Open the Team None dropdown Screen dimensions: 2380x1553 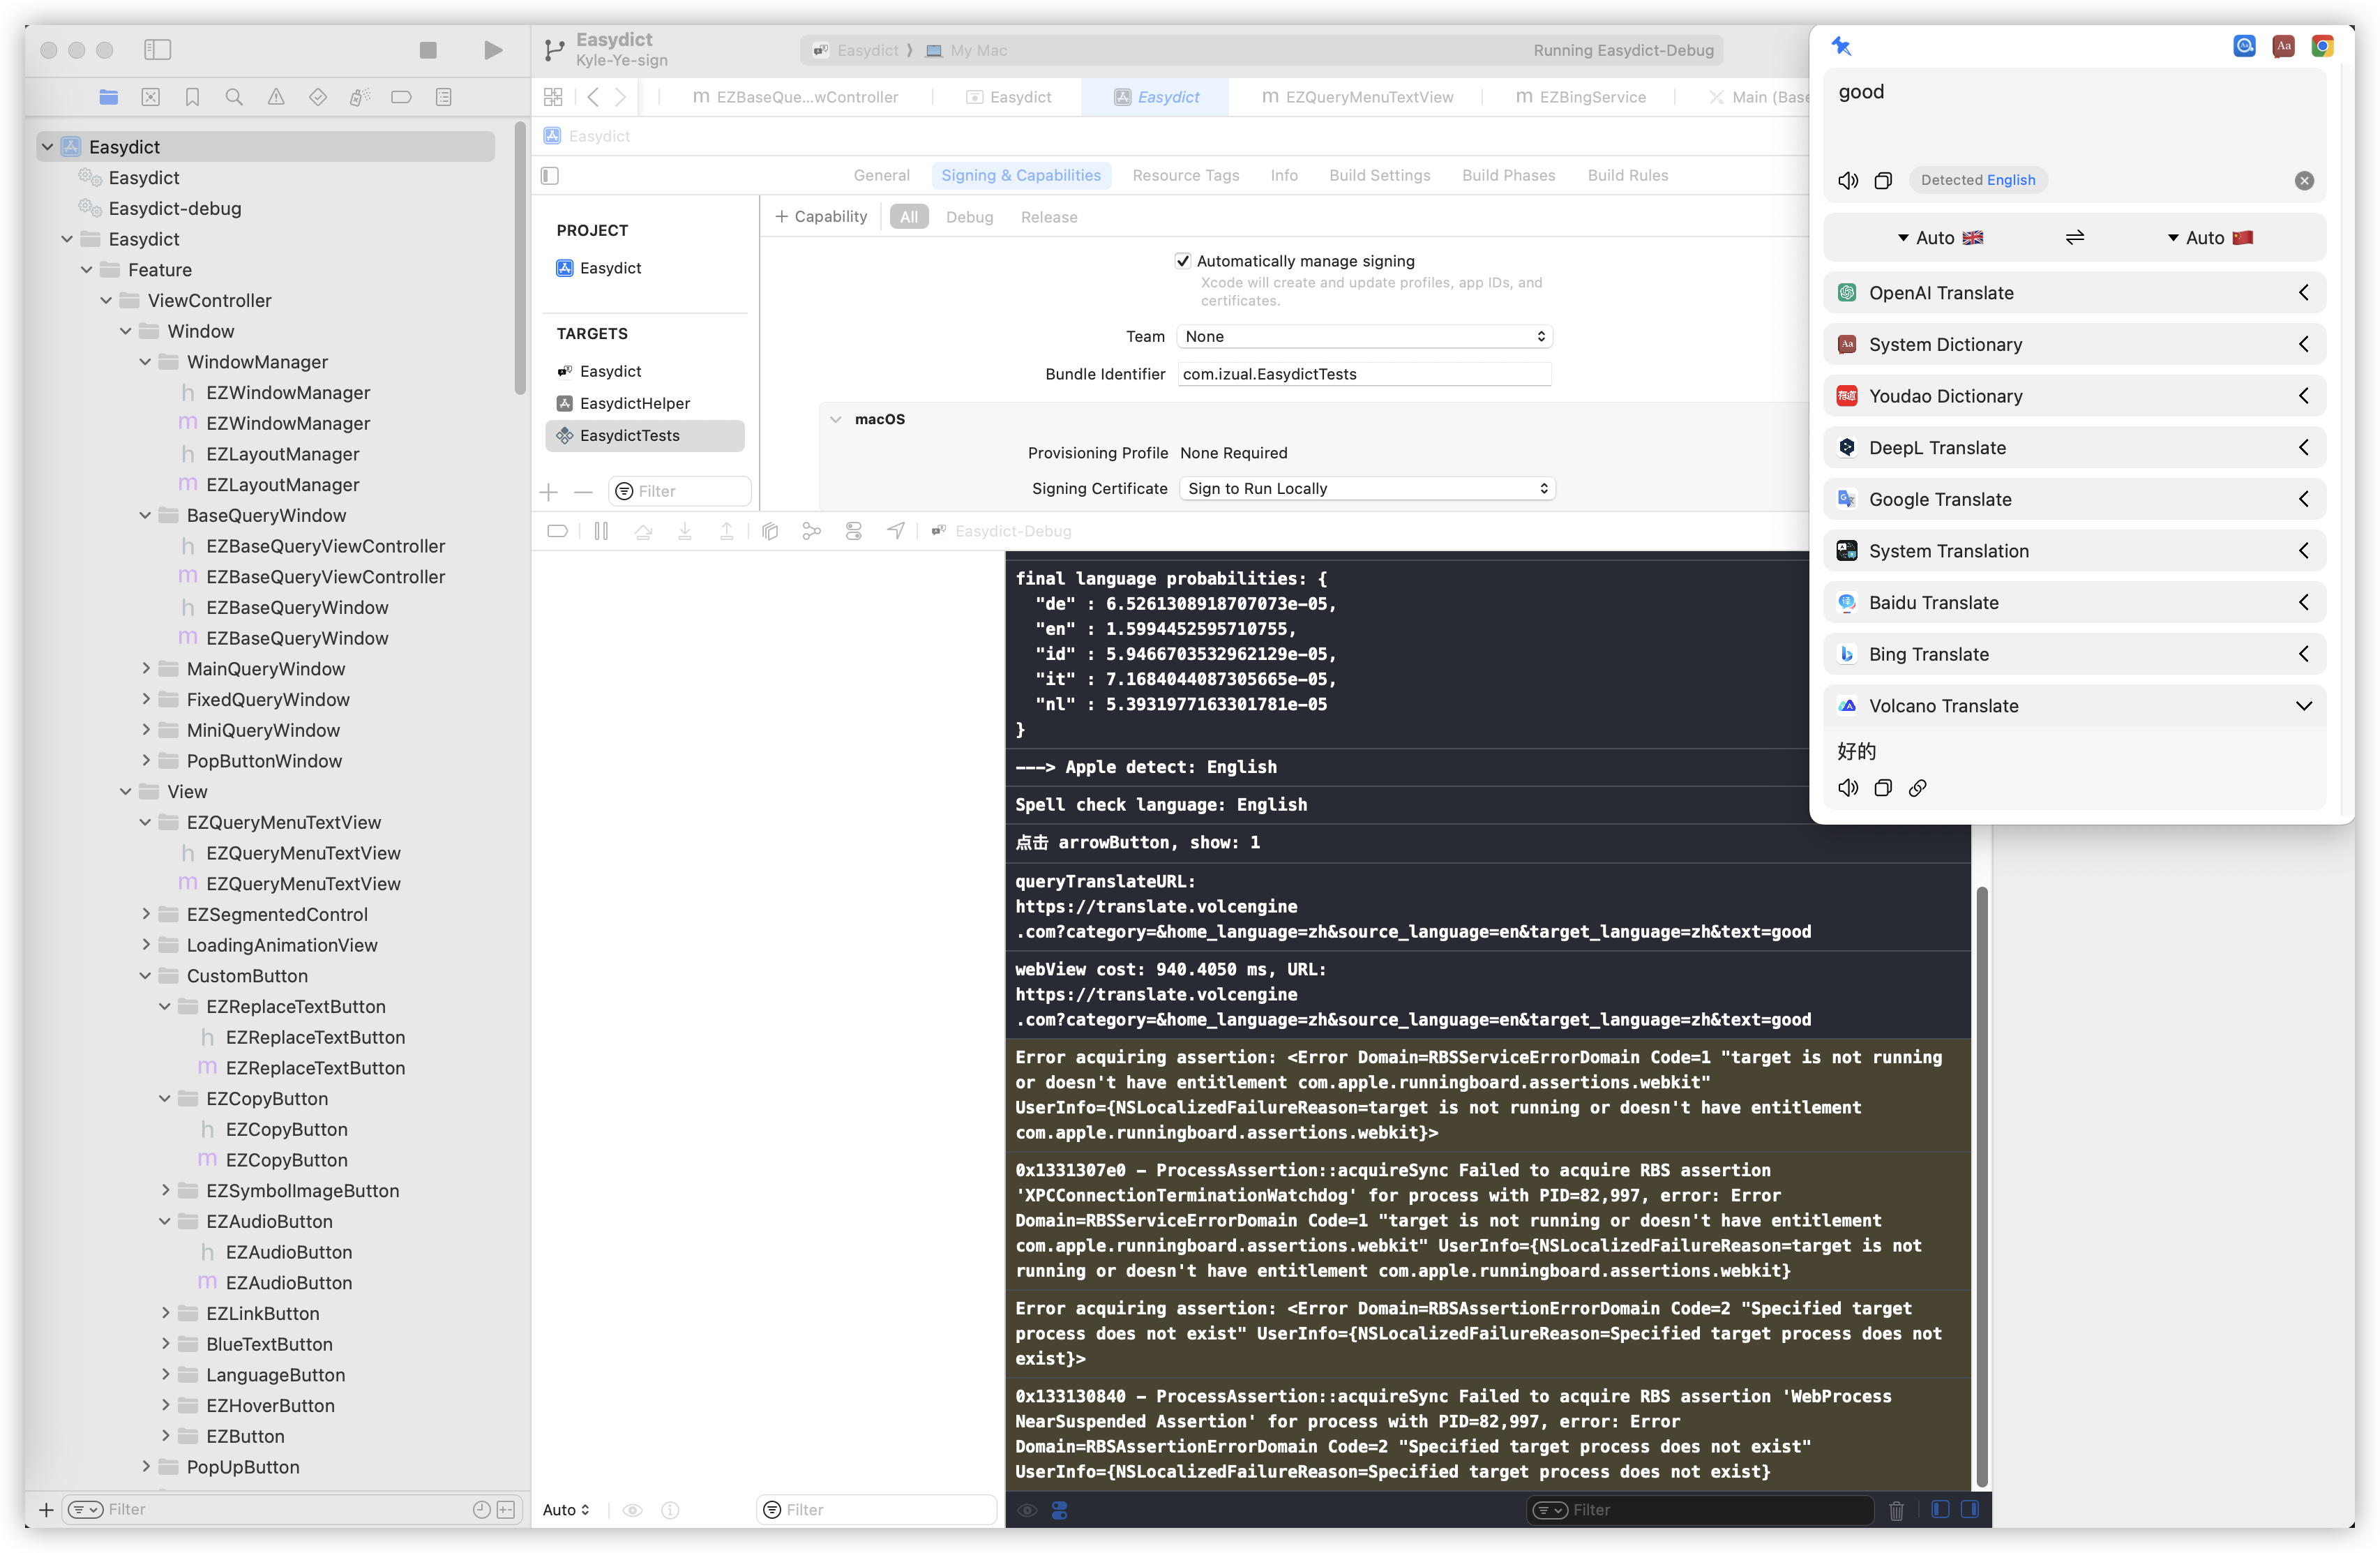click(1364, 337)
